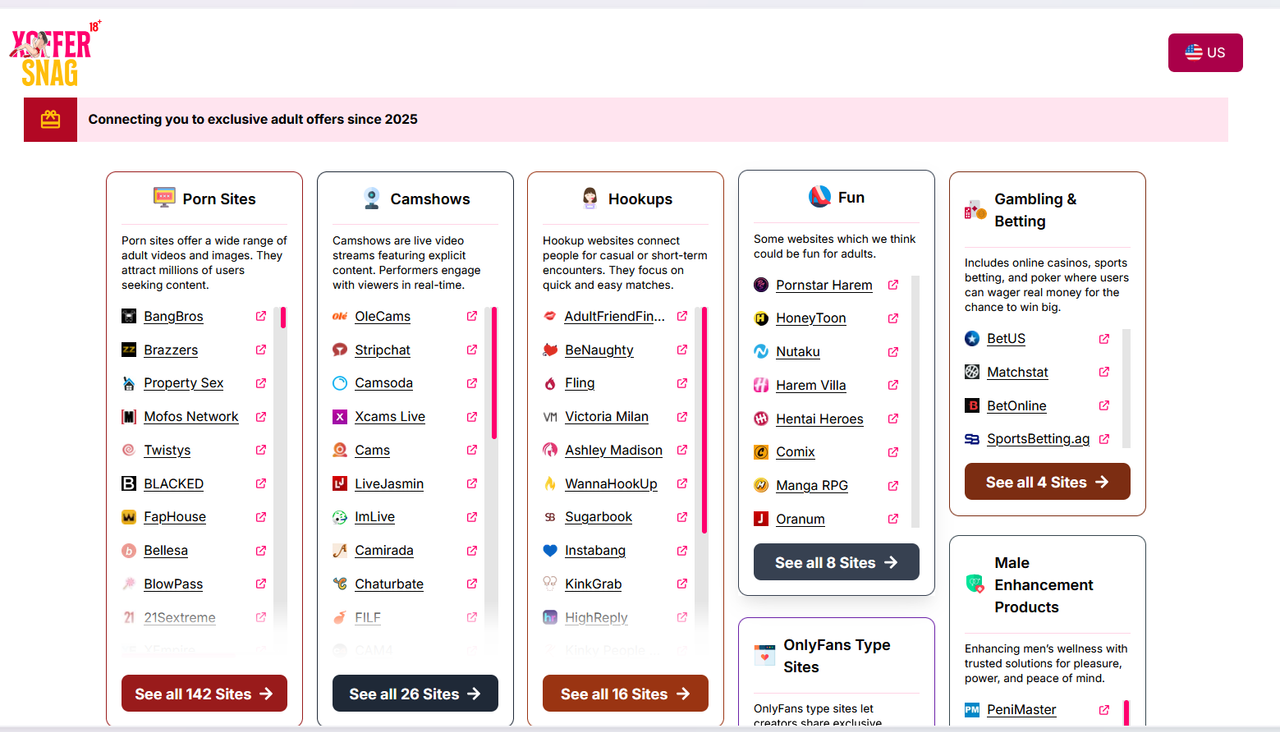Open the Hentai Heroes link
Viewport: 1280px width, 732px height.
tap(820, 419)
